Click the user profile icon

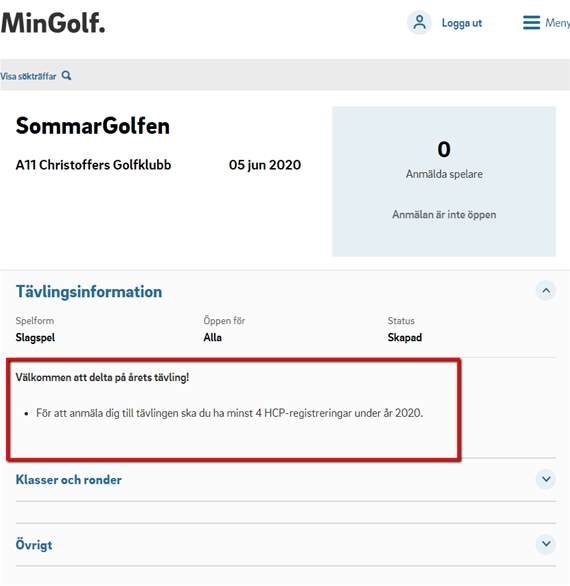pos(419,22)
